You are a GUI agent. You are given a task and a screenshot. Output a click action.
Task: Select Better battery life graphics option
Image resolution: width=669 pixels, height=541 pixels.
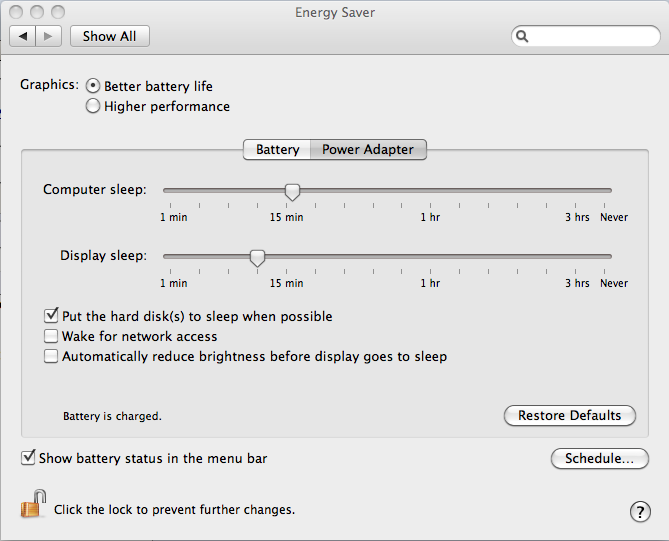coord(93,86)
